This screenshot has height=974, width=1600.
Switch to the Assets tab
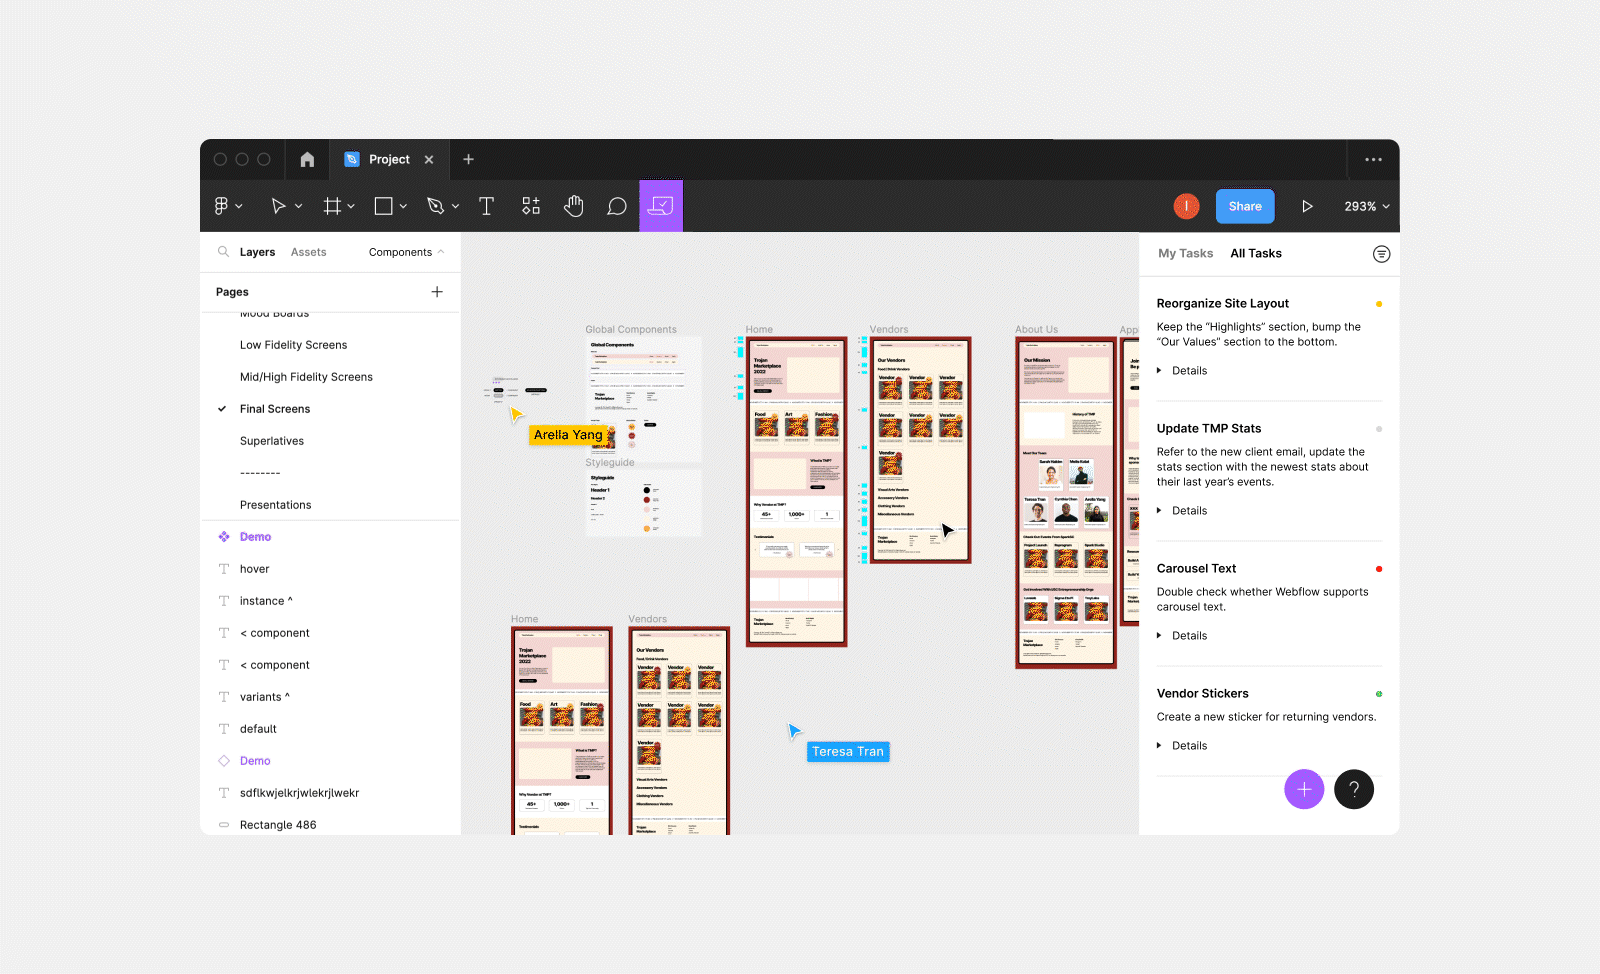(x=308, y=252)
